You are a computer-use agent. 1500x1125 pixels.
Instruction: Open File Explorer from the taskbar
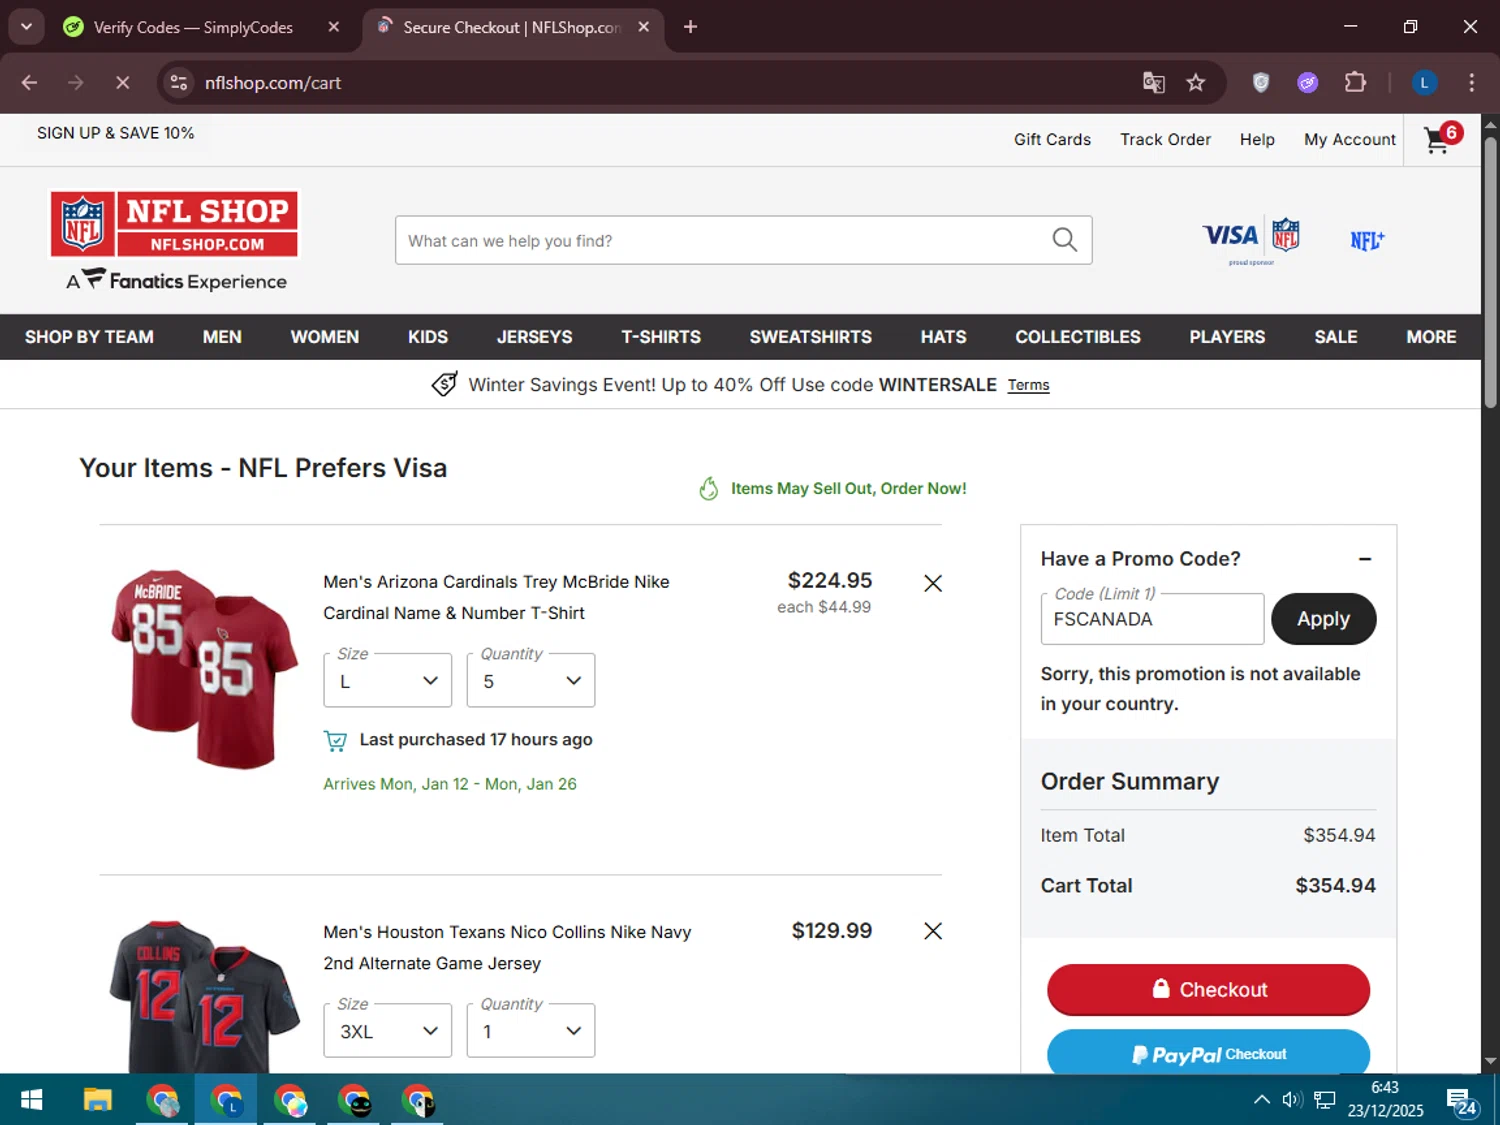coord(97,1100)
